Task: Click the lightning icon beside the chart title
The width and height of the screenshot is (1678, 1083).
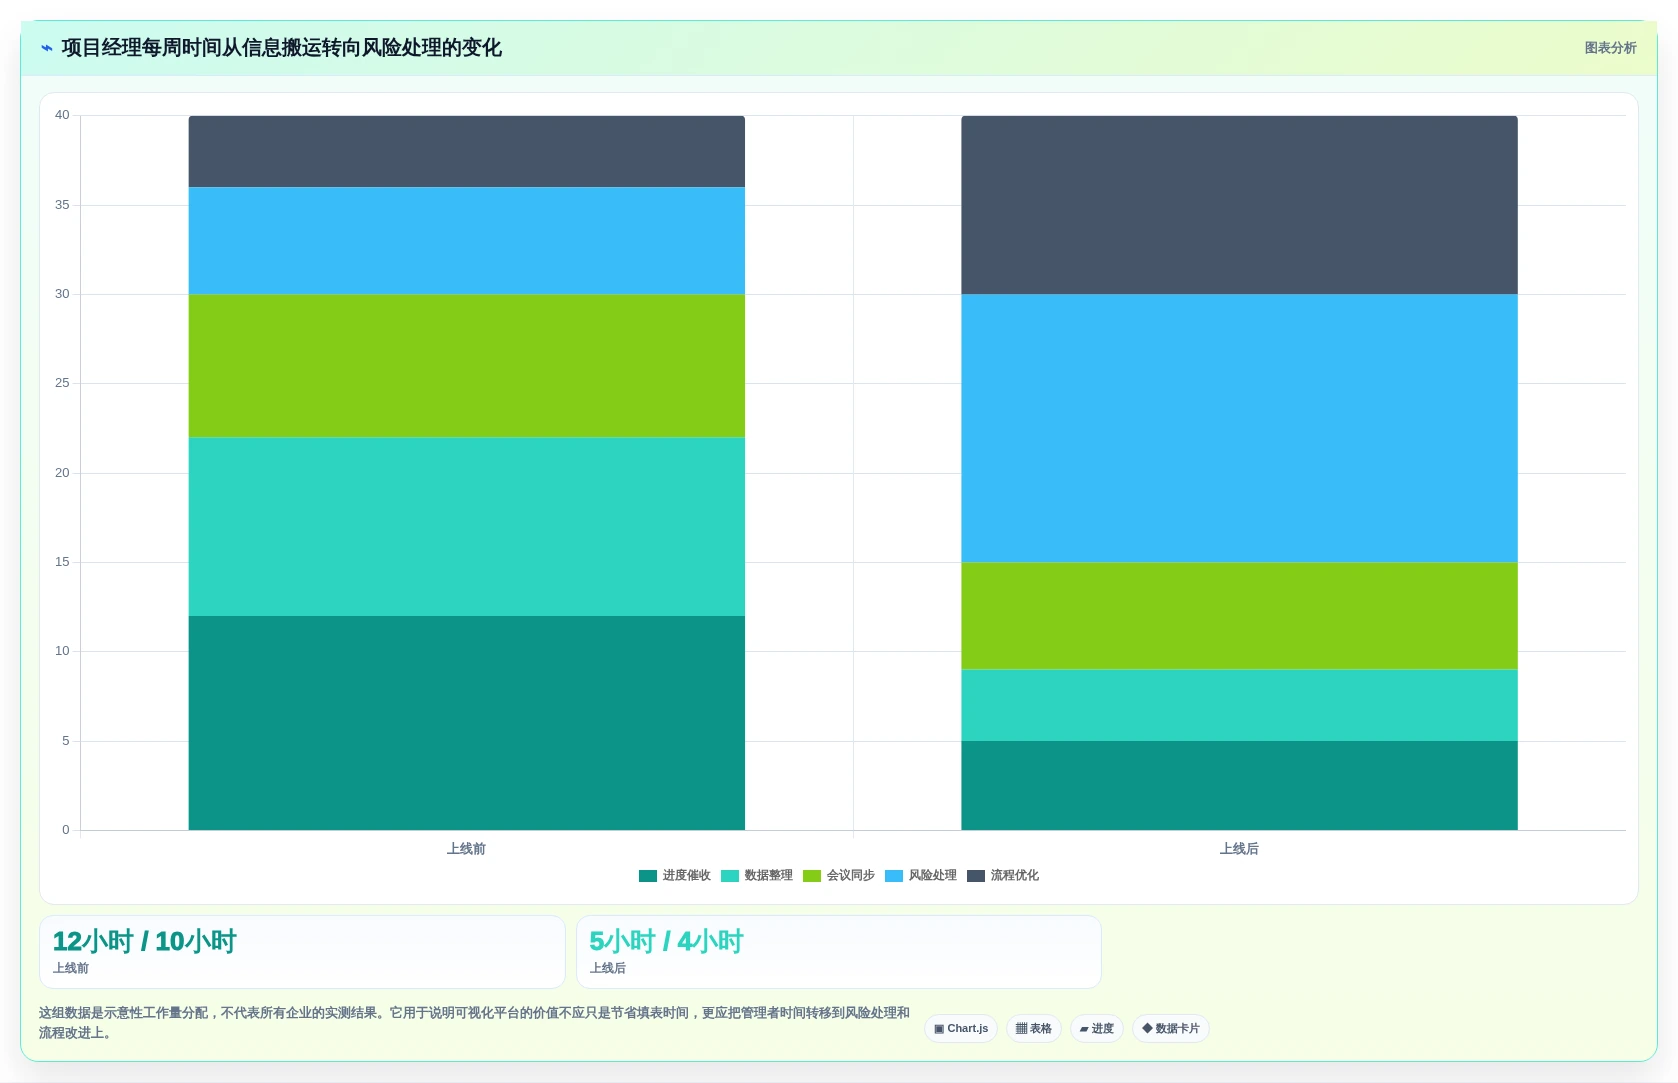Action: tap(47, 48)
